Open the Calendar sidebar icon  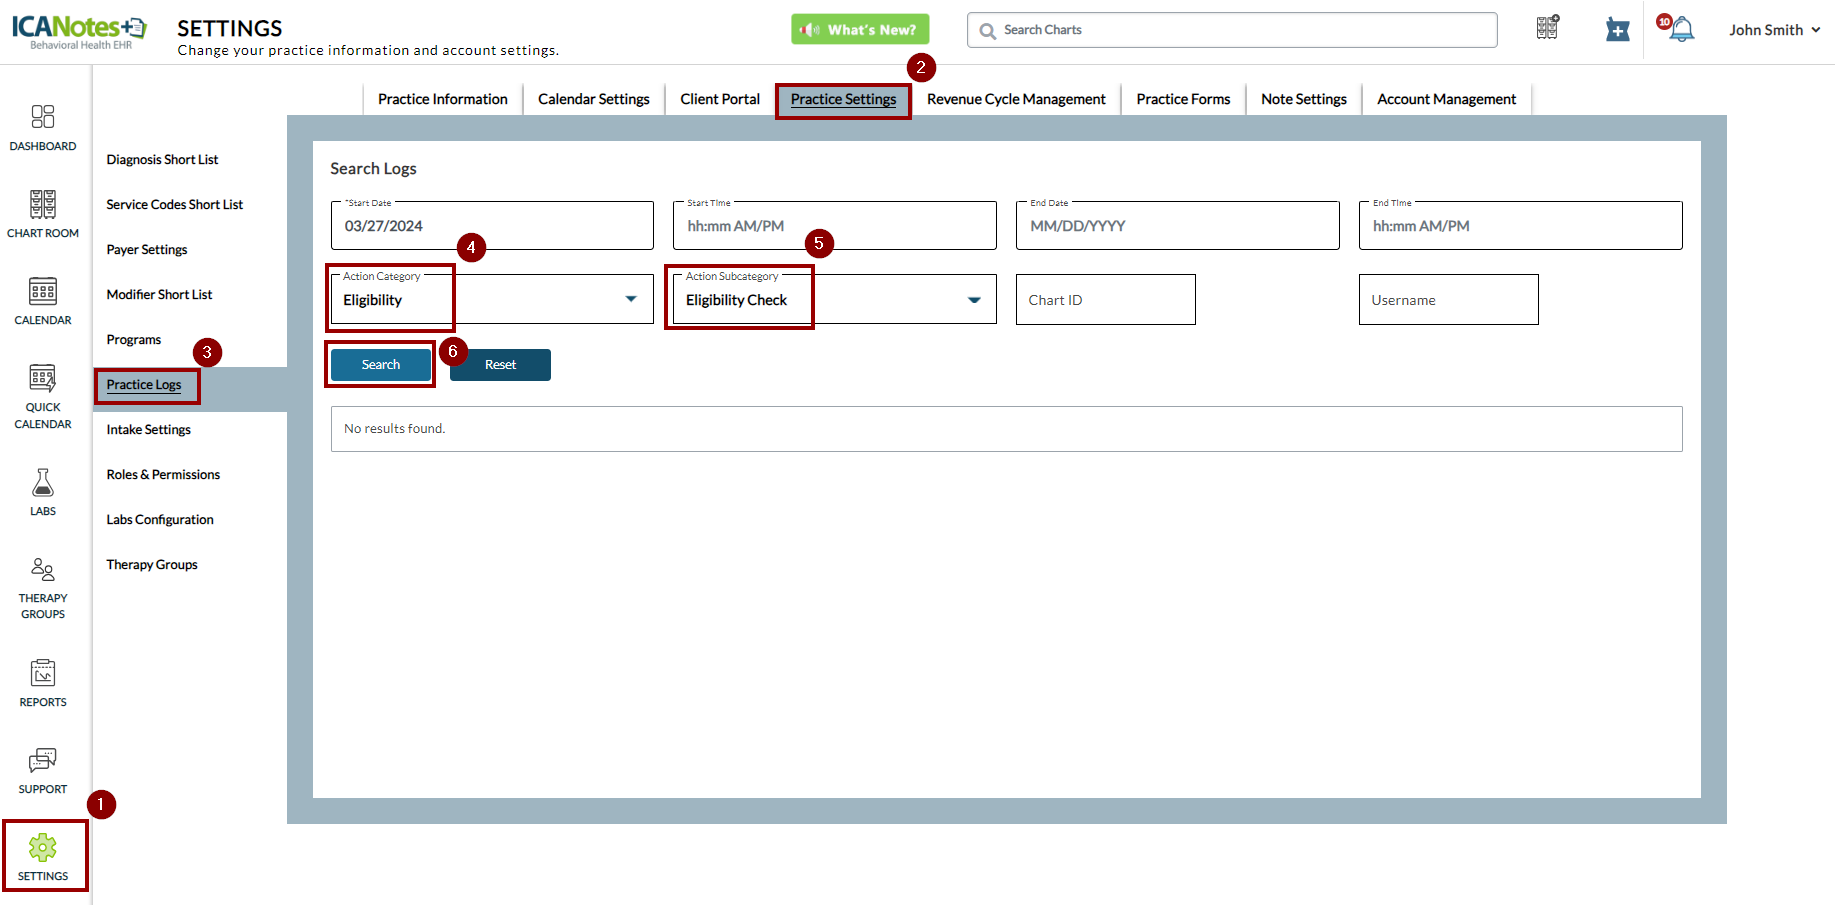[x=43, y=292]
